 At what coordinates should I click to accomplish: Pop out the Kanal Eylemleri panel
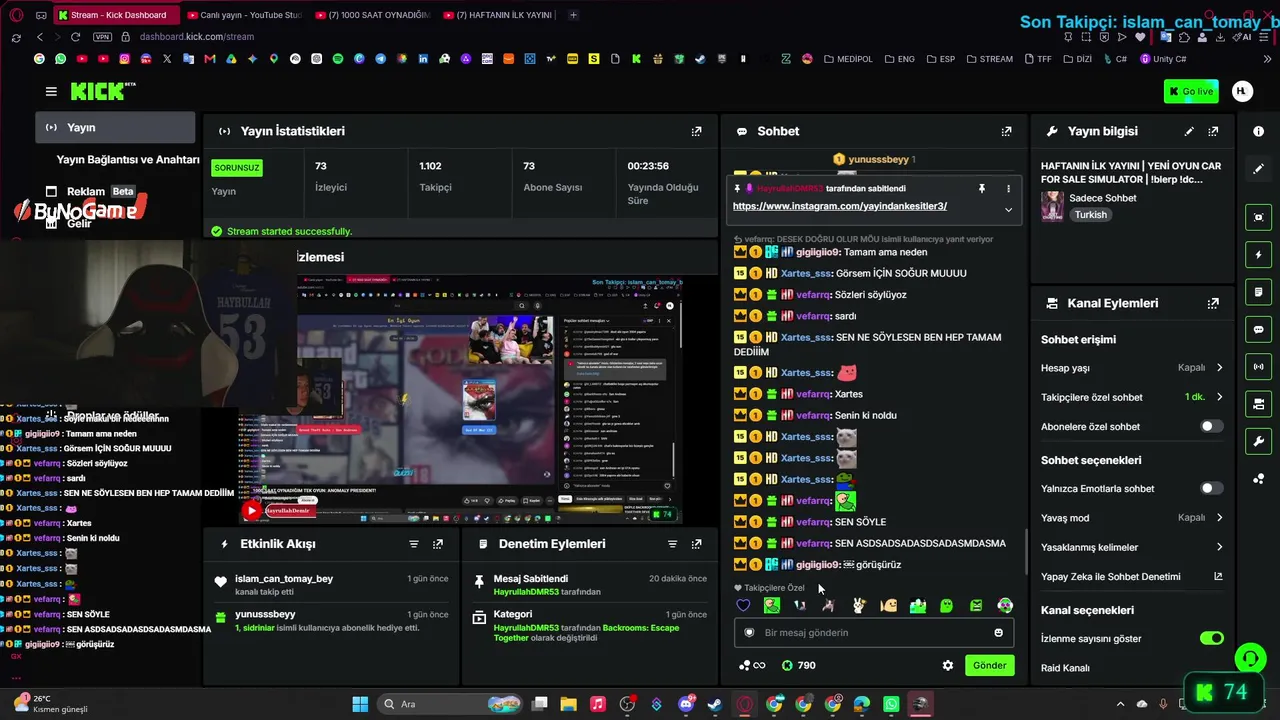(1213, 303)
